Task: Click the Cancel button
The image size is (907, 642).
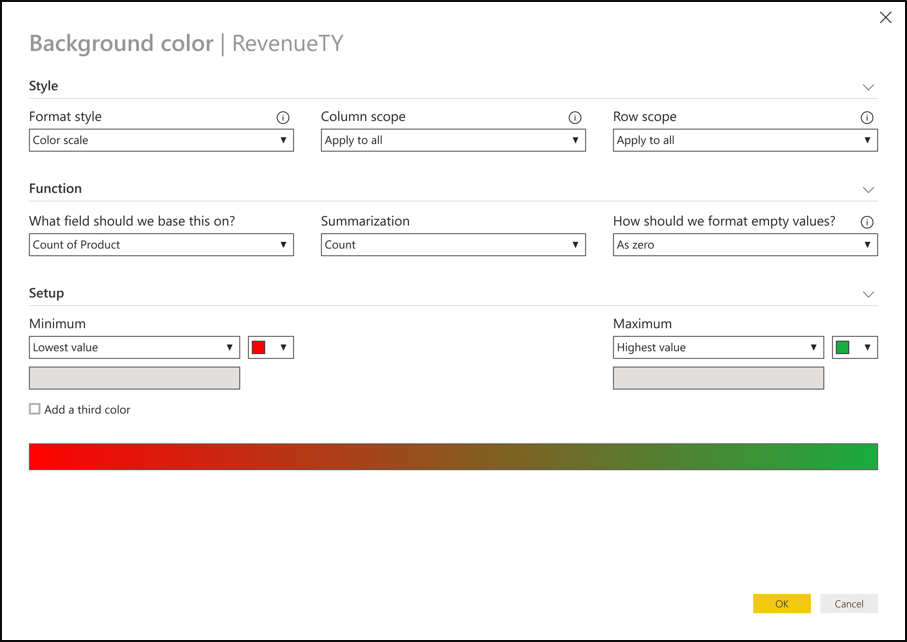Action: click(x=849, y=603)
